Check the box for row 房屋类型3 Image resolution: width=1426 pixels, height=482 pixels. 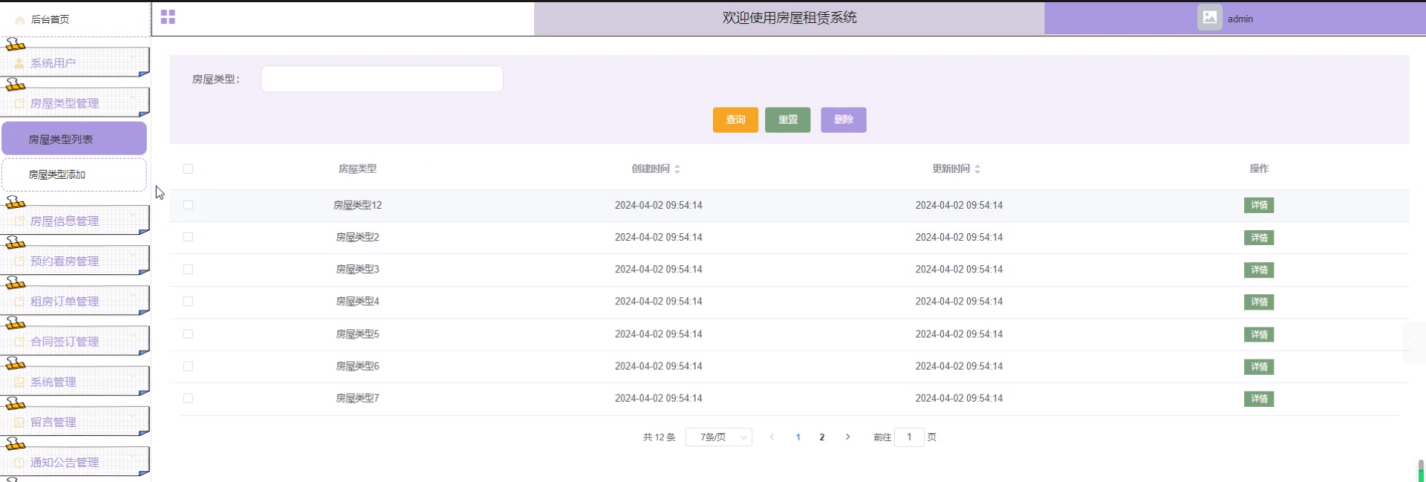(x=188, y=269)
